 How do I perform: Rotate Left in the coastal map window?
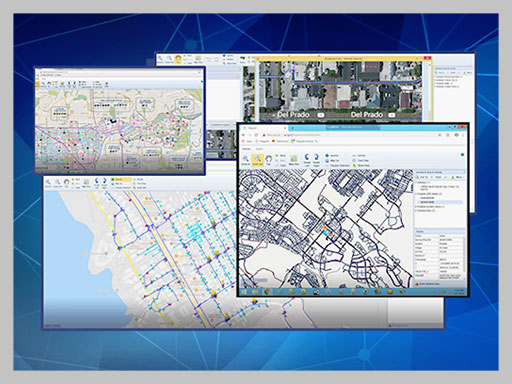pos(97,183)
